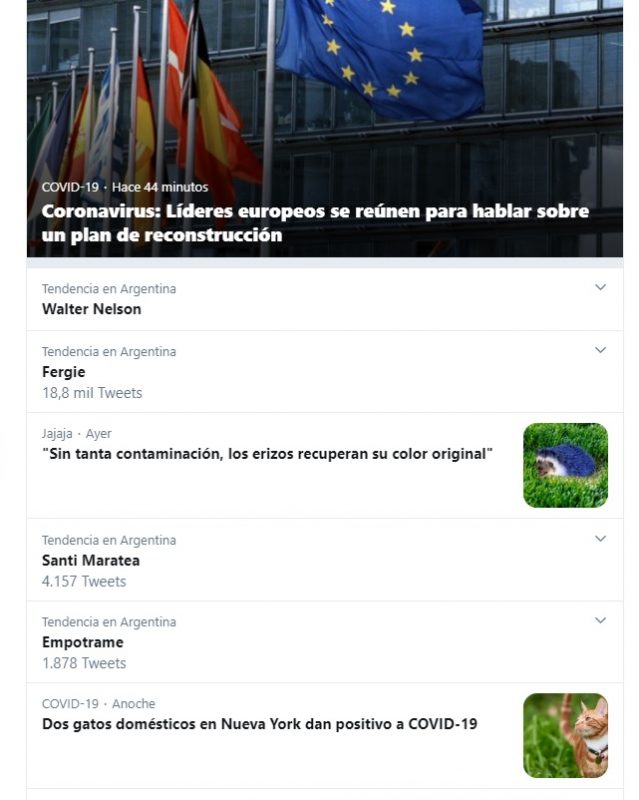This screenshot has height=800, width=639.
Task: Select the Walter Nelson trending topic
Action: click(91, 309)
